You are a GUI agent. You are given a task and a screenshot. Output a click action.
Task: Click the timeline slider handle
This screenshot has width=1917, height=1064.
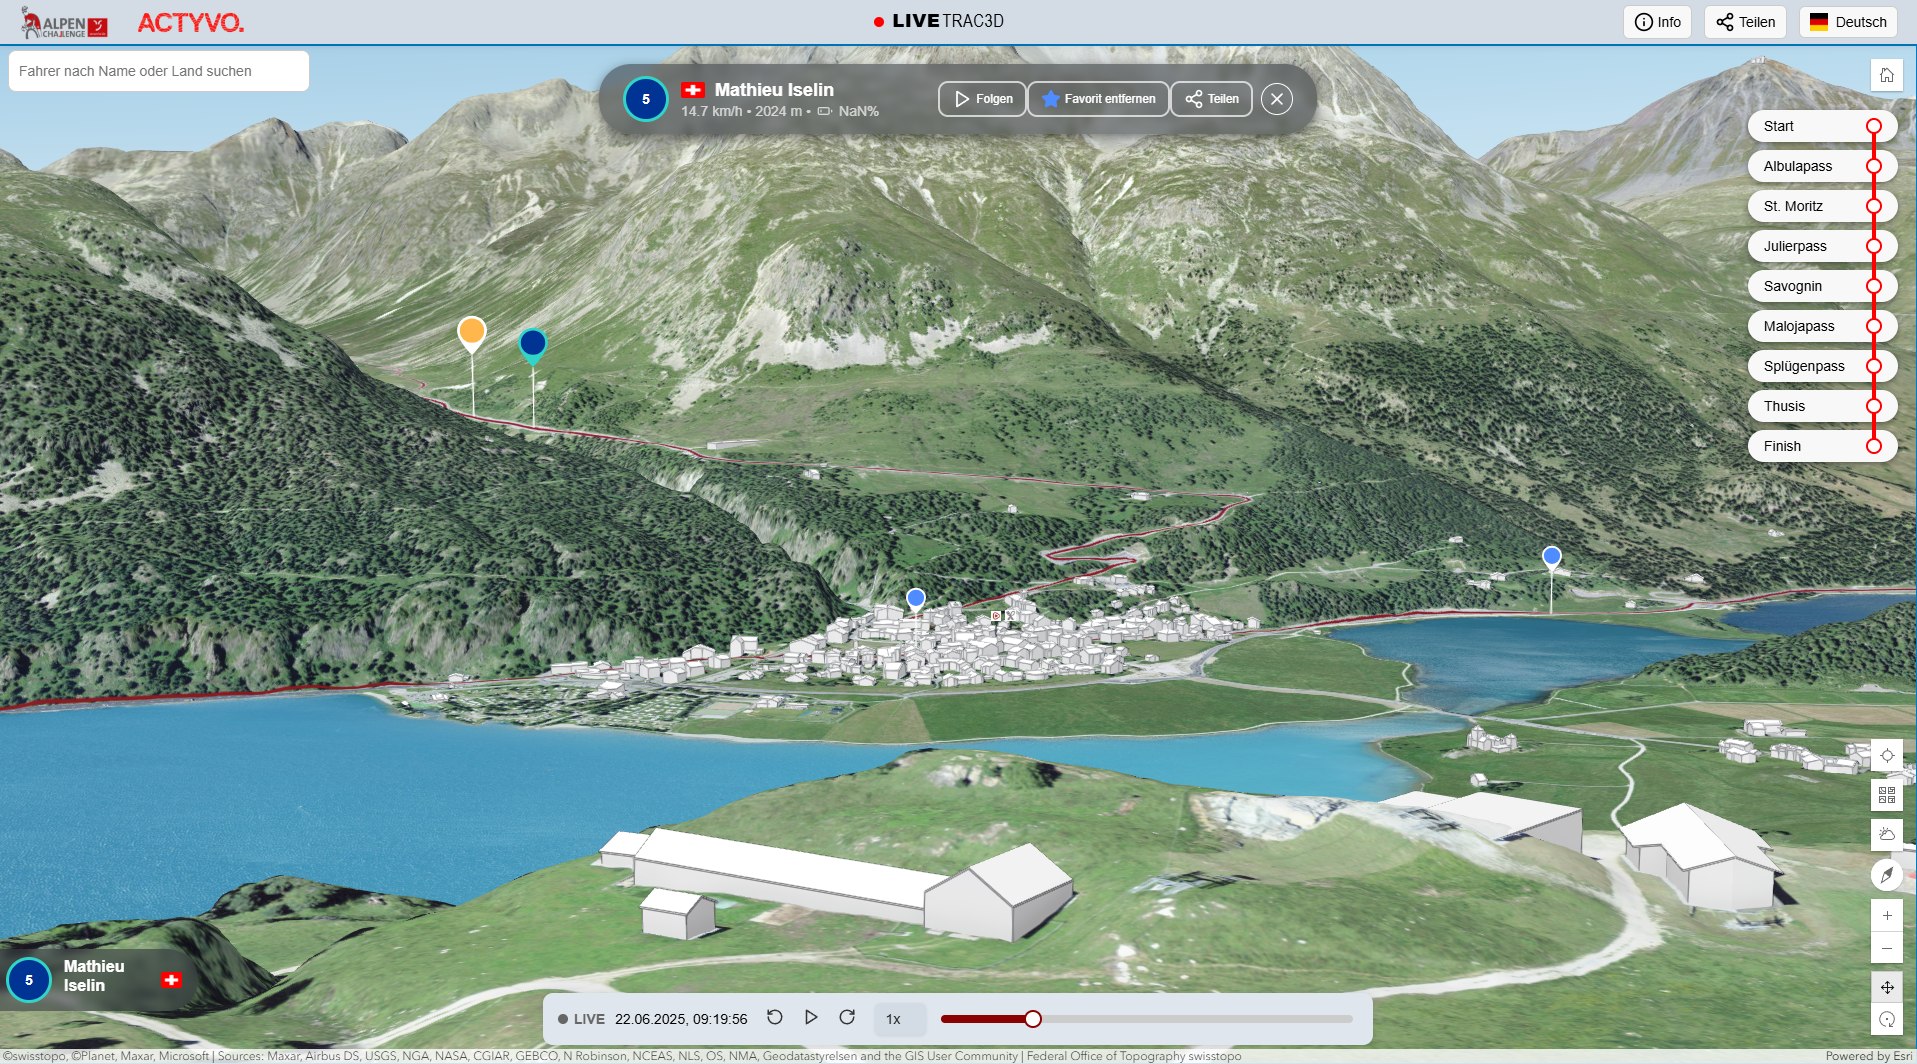[1033, 1019]
